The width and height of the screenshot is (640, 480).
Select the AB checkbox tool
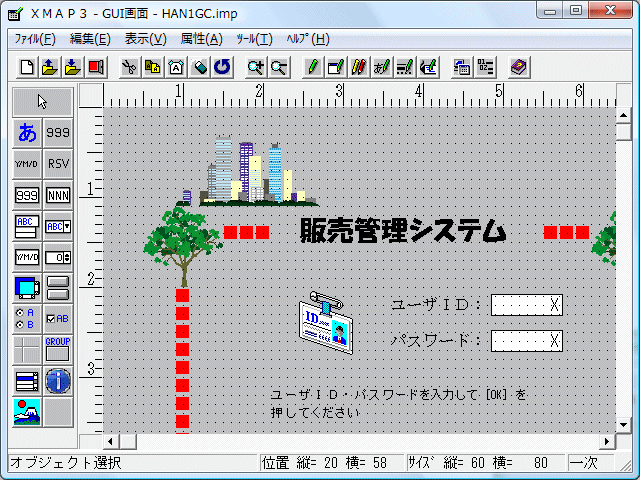point(58,319)
